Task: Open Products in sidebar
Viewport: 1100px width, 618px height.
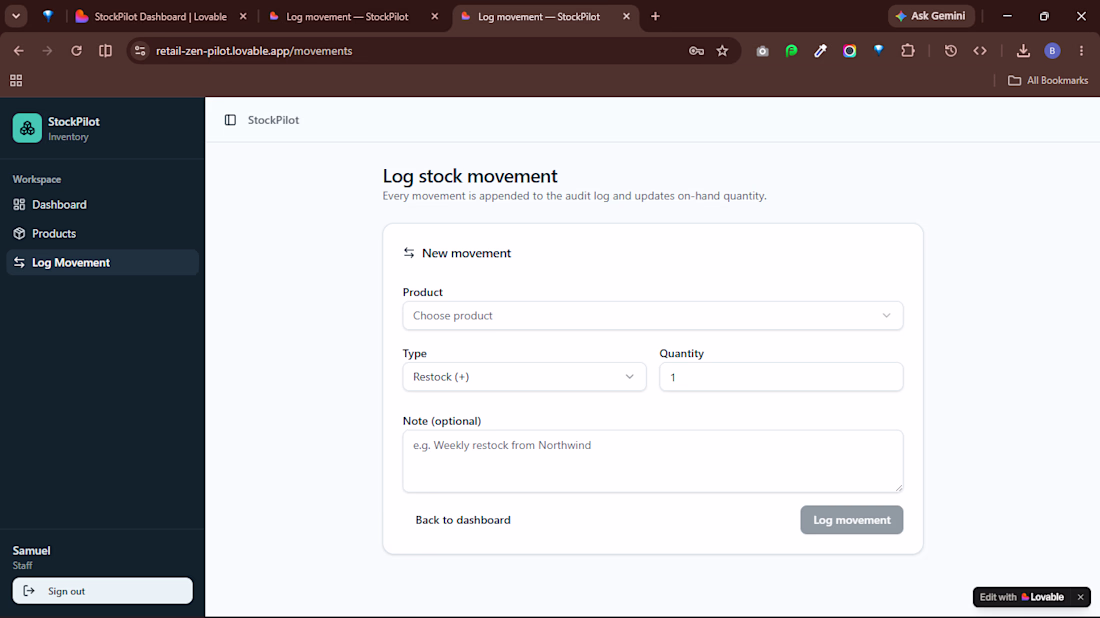Action: (x=102, y=234)
